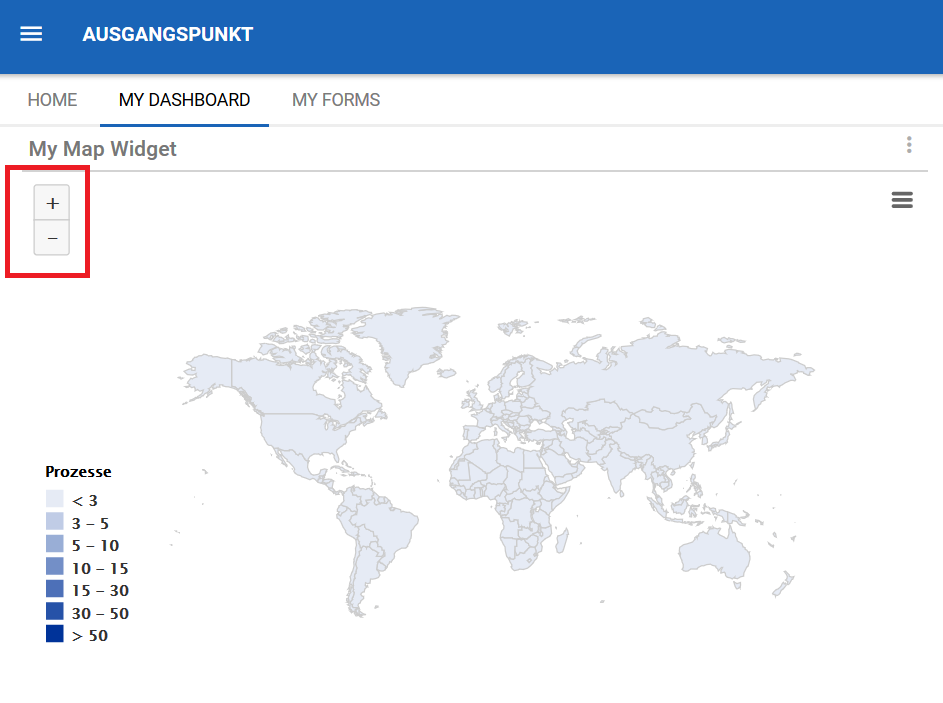The height and width of the screenshot is (703, 943).
Task: Toggle the '10 – 15' legend label
Action: point(100,568)
